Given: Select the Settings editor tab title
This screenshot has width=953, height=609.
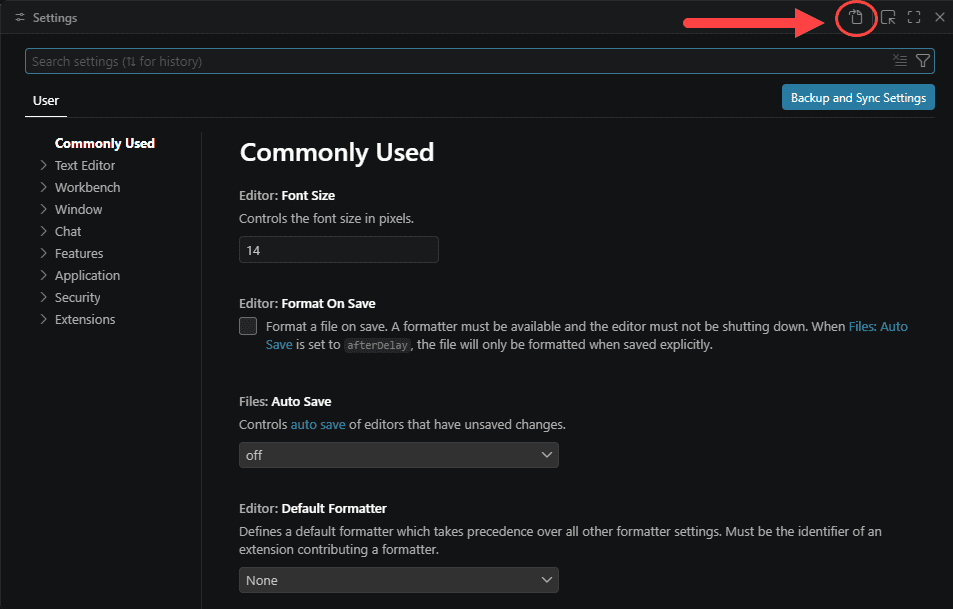Looking at the screenshot, I should [55, 18].
